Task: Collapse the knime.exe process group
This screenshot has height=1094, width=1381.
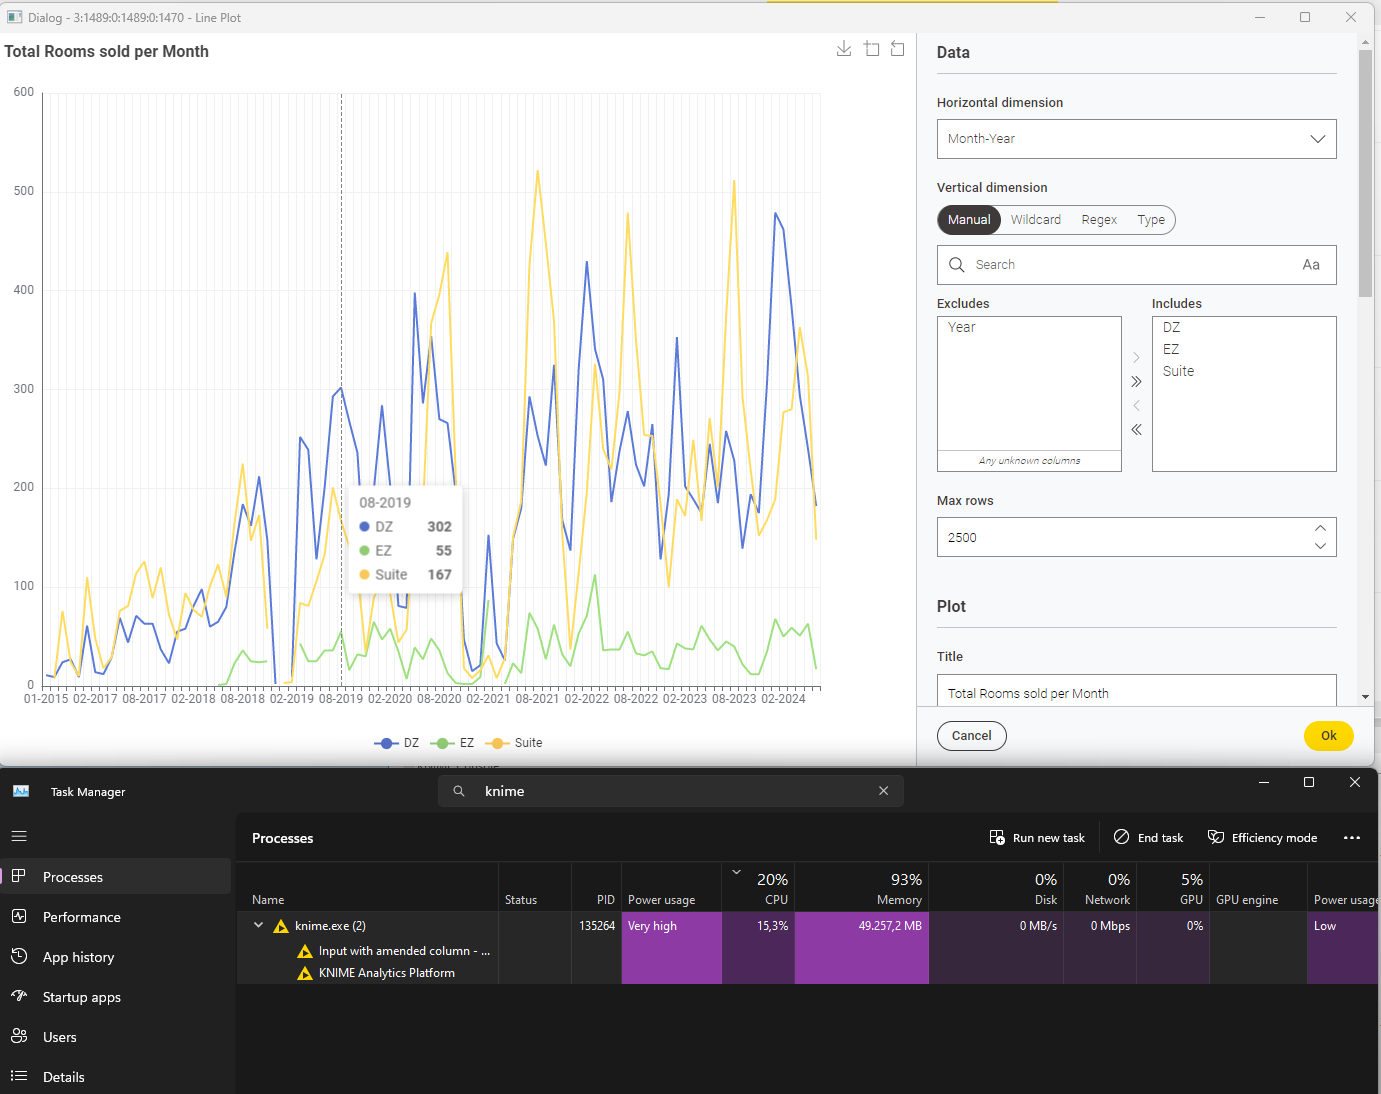Action: 258,925
